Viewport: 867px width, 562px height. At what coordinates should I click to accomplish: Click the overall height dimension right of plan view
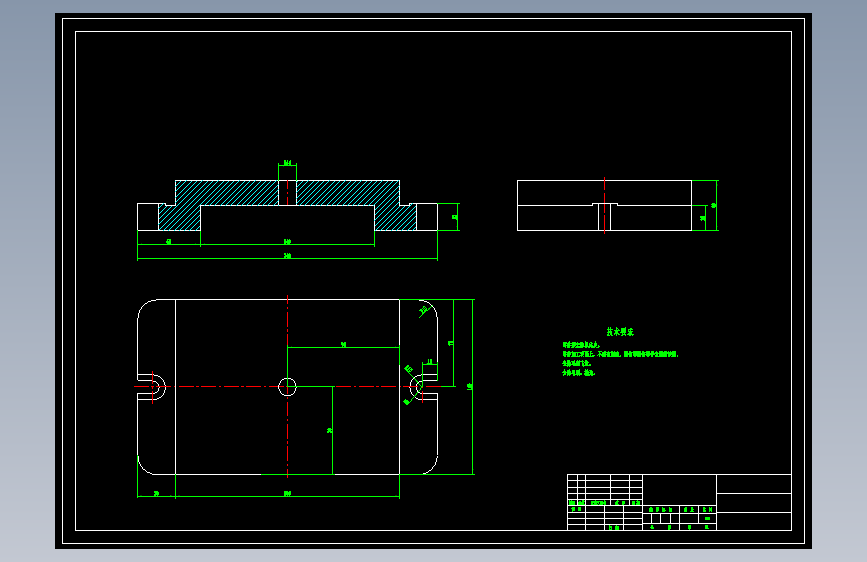pyautogui.click(x=471, y=387)
